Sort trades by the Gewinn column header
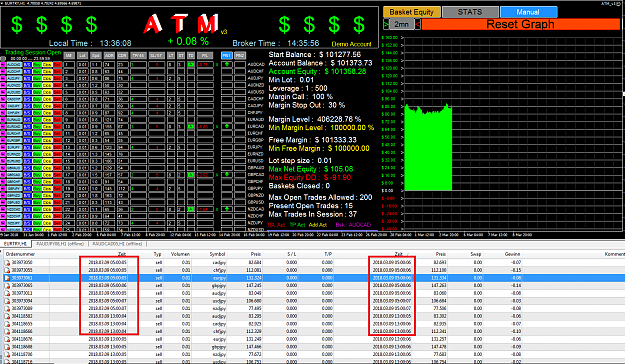The image size is (625, 364). tap(512, 254)
